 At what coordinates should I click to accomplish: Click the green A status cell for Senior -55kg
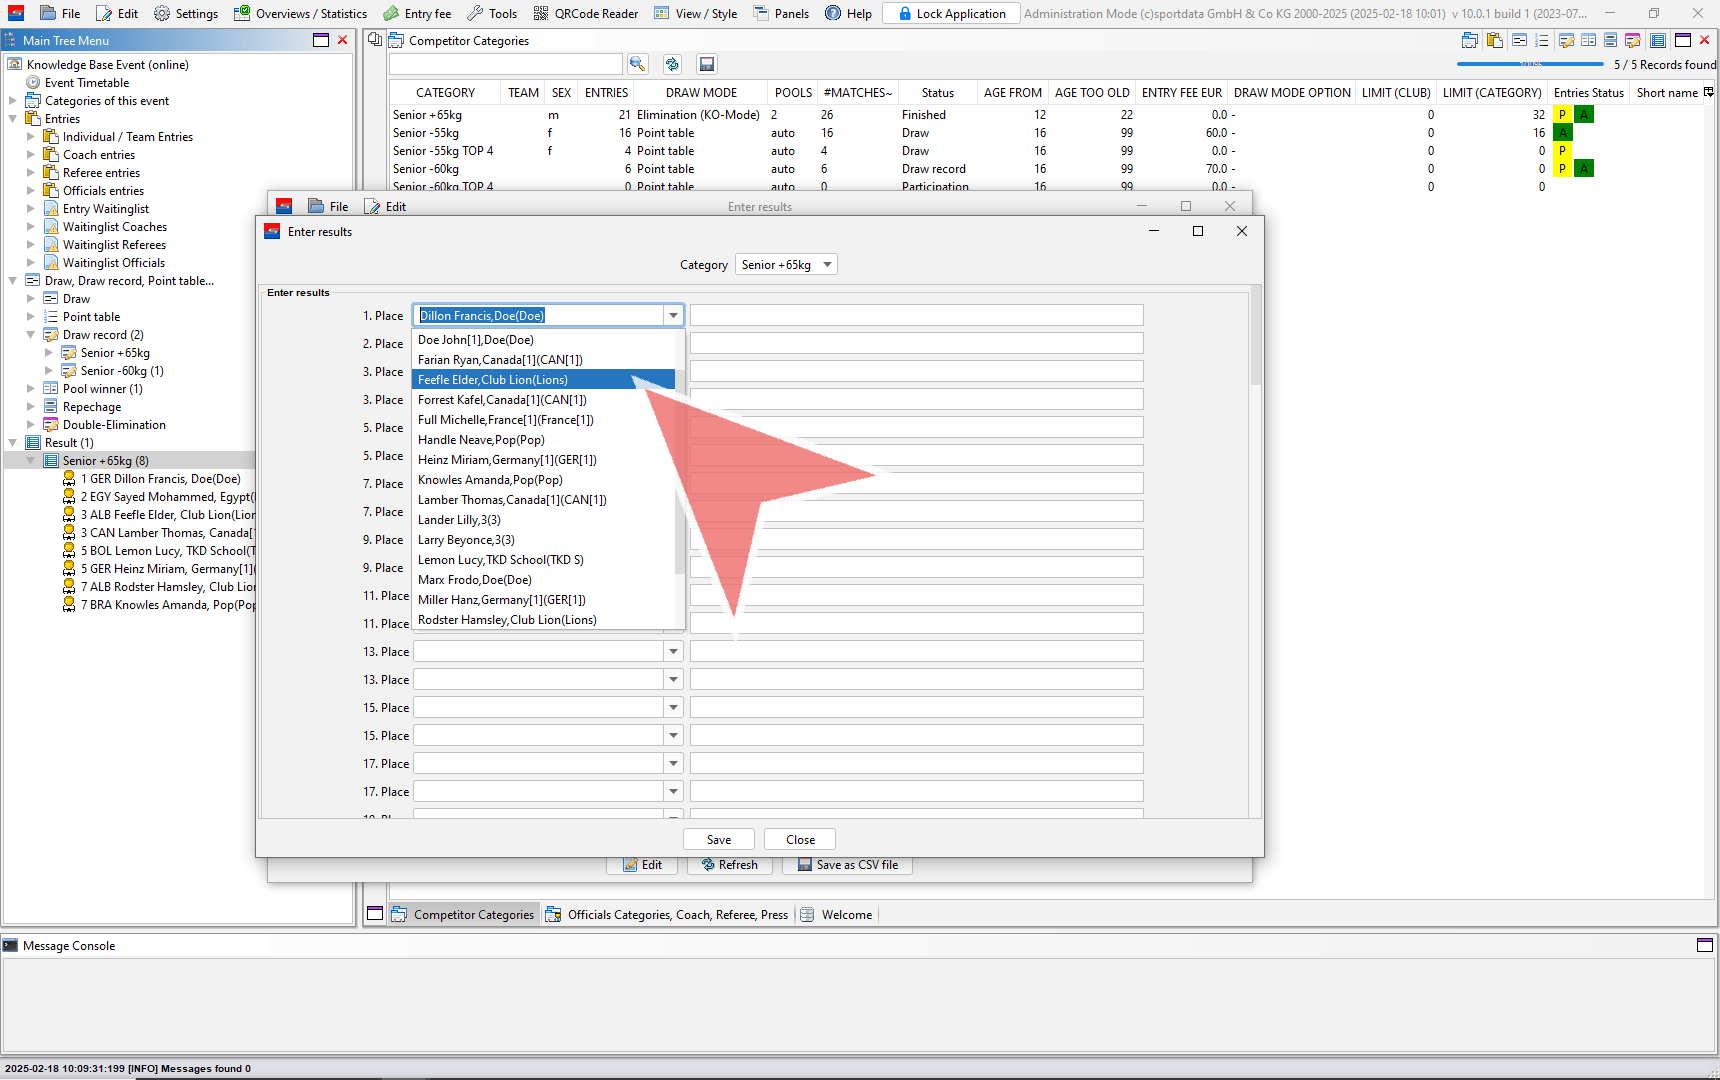pos(1562,133)
